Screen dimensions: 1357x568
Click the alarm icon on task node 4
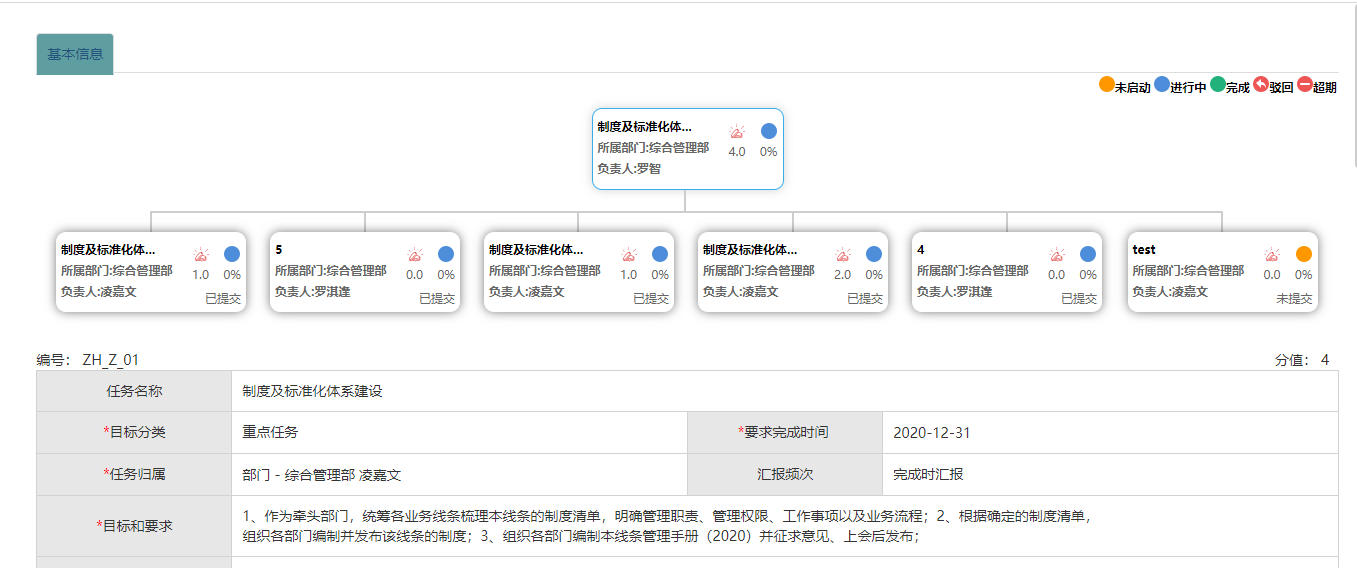1057,254
